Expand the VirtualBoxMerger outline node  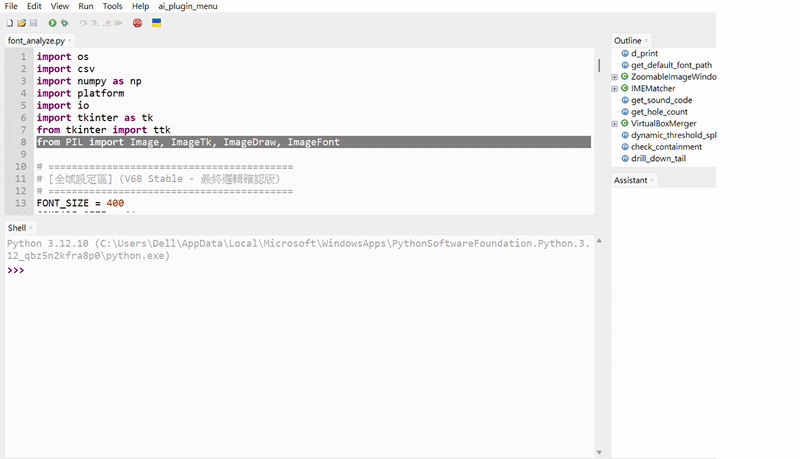click(615, 124)
